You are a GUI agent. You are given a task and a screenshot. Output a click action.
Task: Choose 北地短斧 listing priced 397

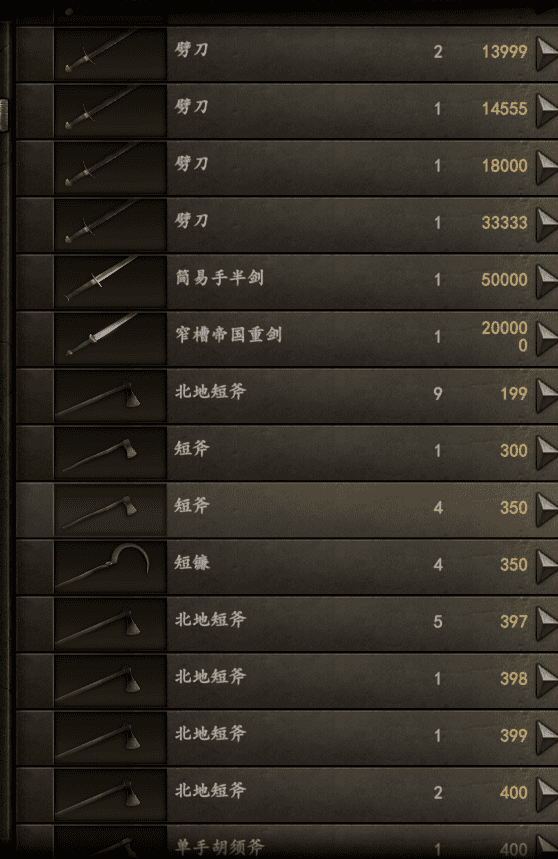coord(287,623)
